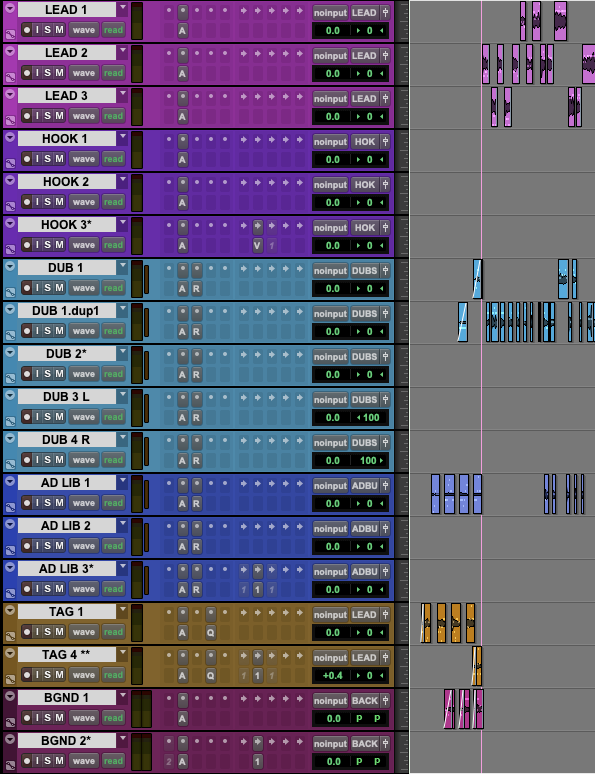The height and width of the screenshot is (774, 595).
Task: Solo the HOOK 1 track
Action: pos(47,159)
